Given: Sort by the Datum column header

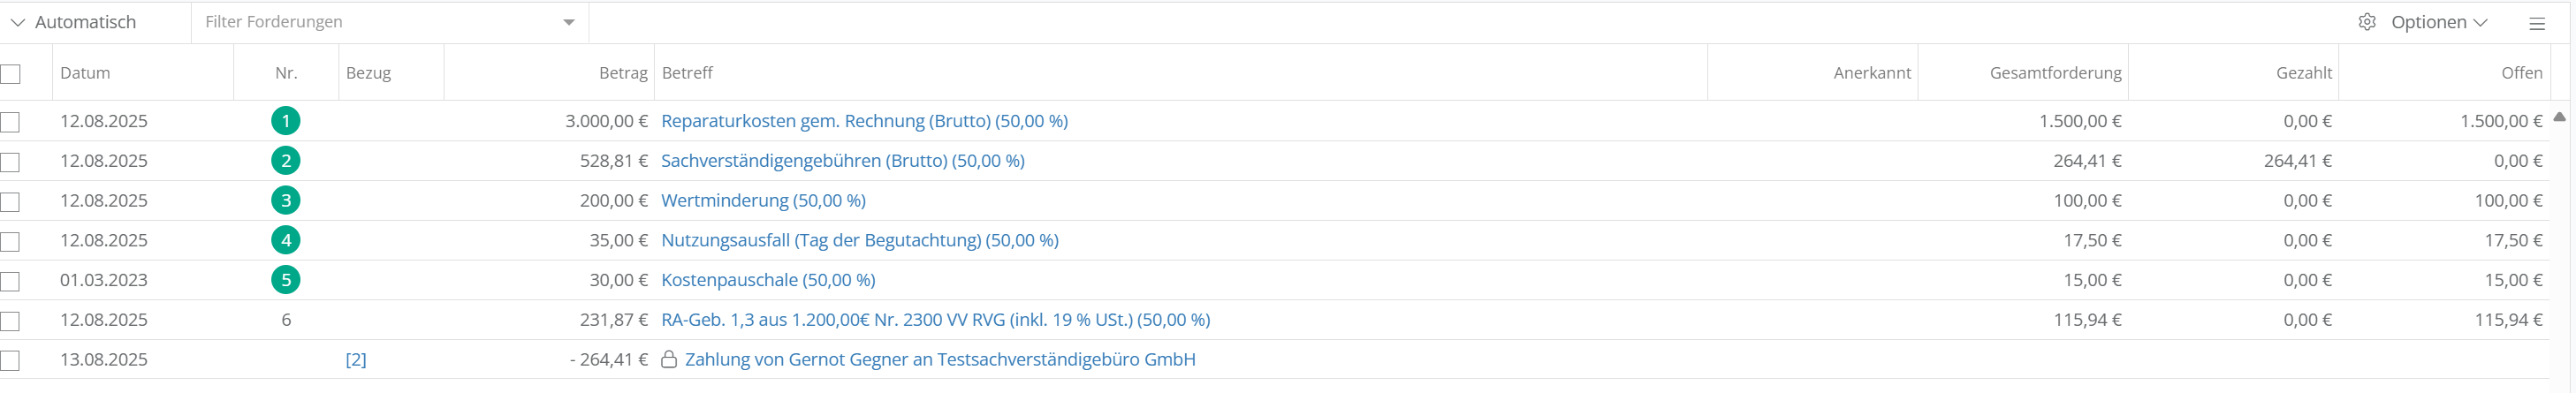Looking at the screenshot, I should click(85, 73).
